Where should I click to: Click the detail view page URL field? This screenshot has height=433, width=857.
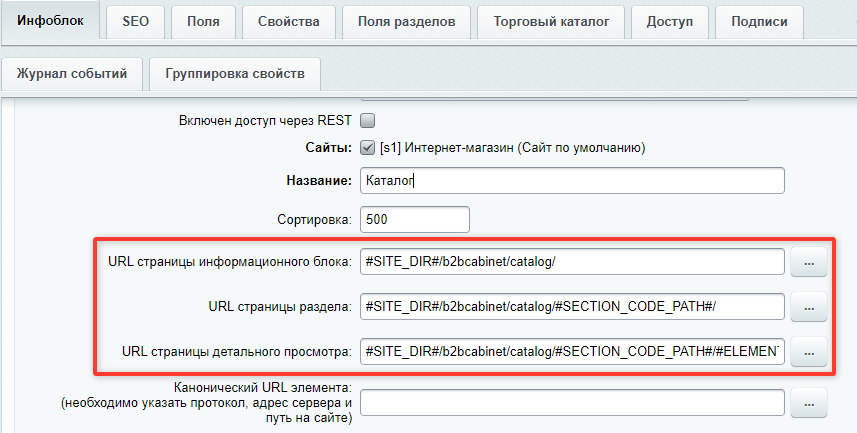tap(572, 351)
